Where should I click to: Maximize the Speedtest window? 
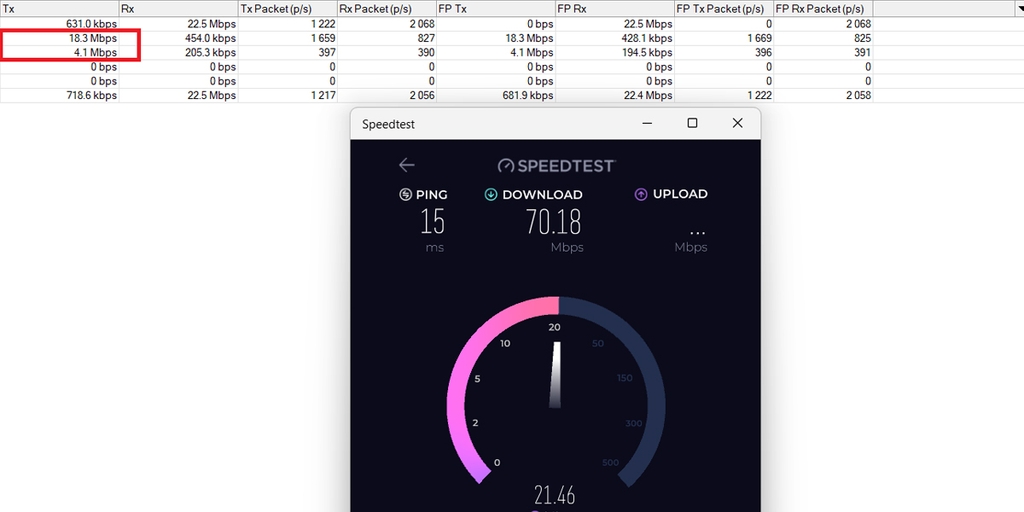[x=692, y=123]
